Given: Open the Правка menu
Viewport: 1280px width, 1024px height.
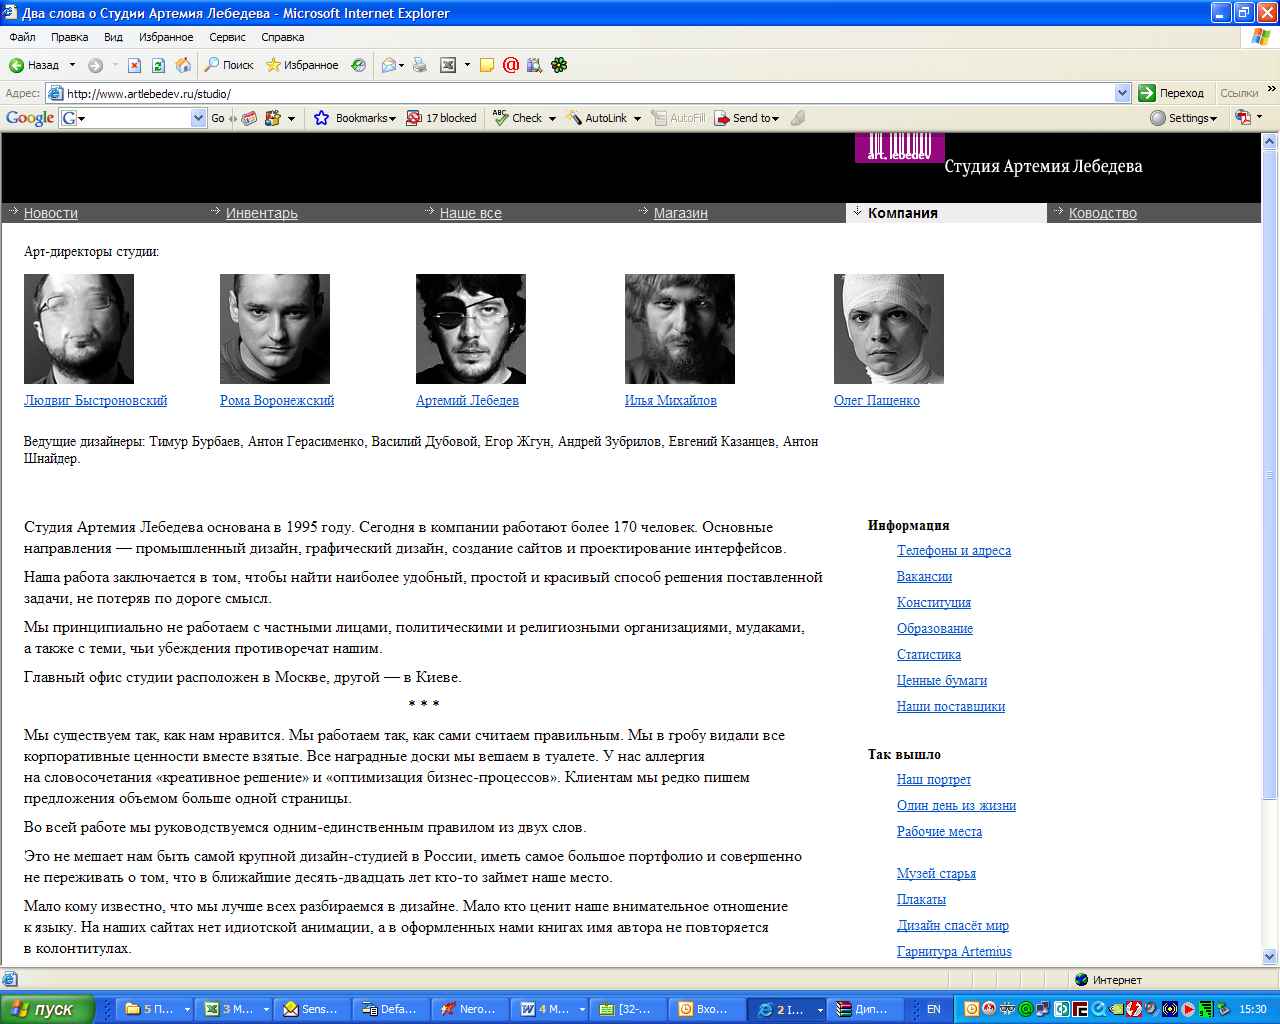Looking at the screenshot, I should [x=70, y=37].
